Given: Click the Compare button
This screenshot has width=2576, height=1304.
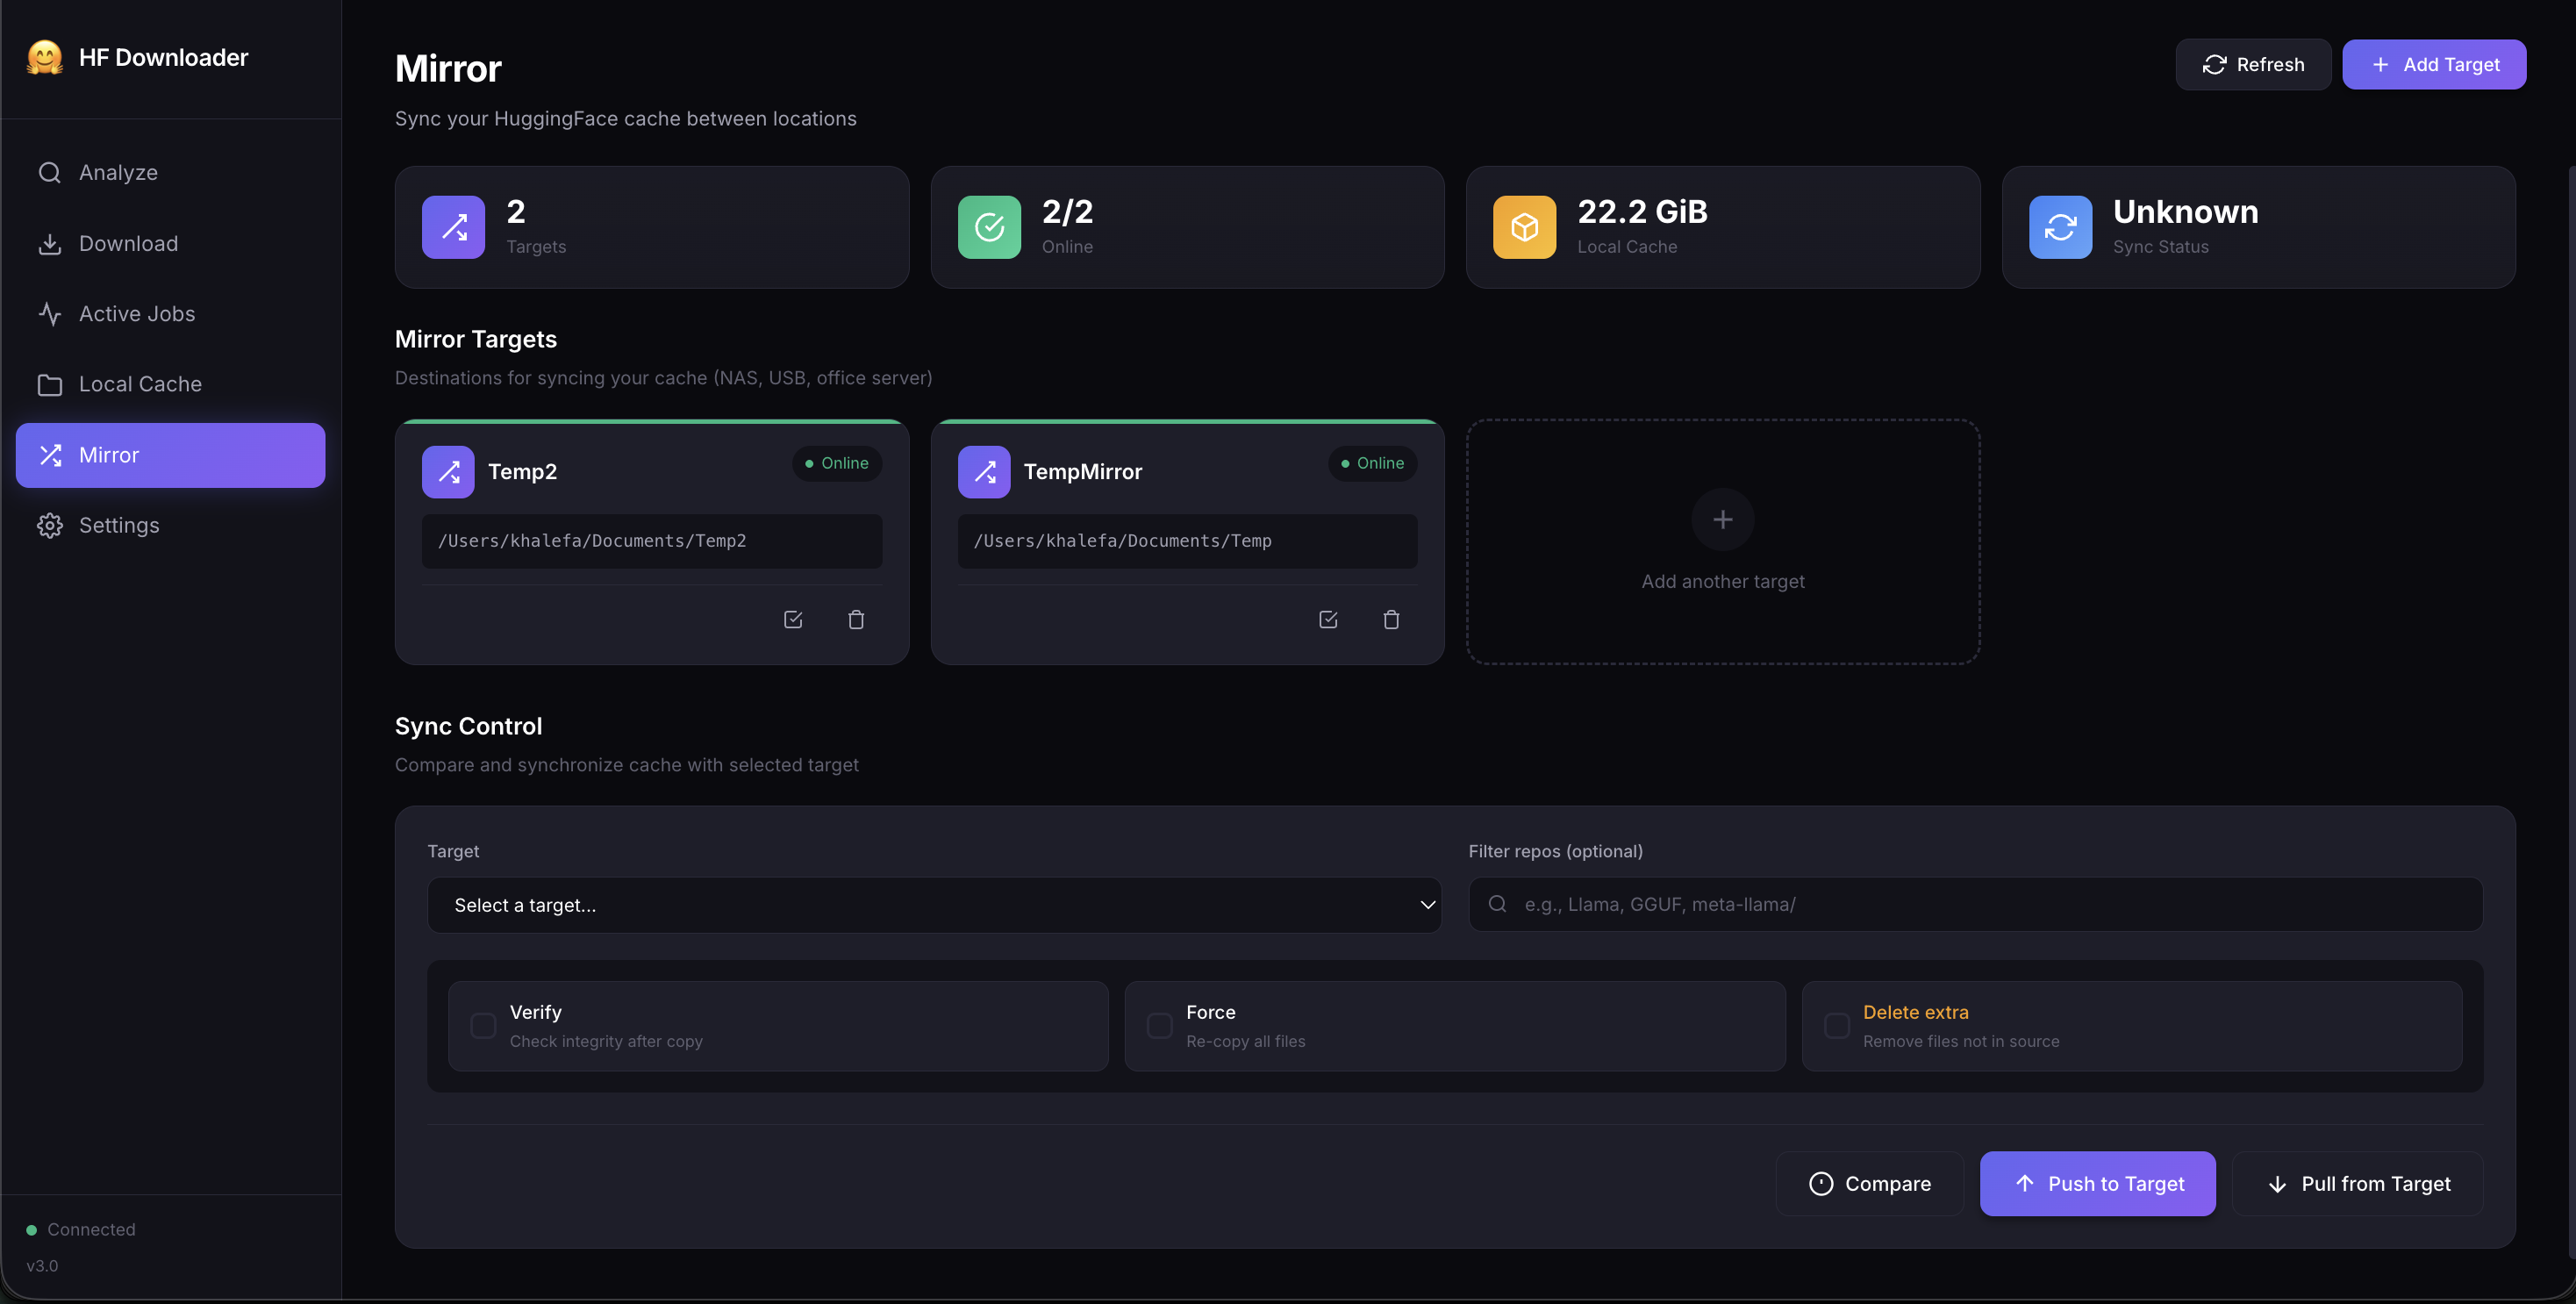Looking at the screenshot, I should tap(1870, 1184).
